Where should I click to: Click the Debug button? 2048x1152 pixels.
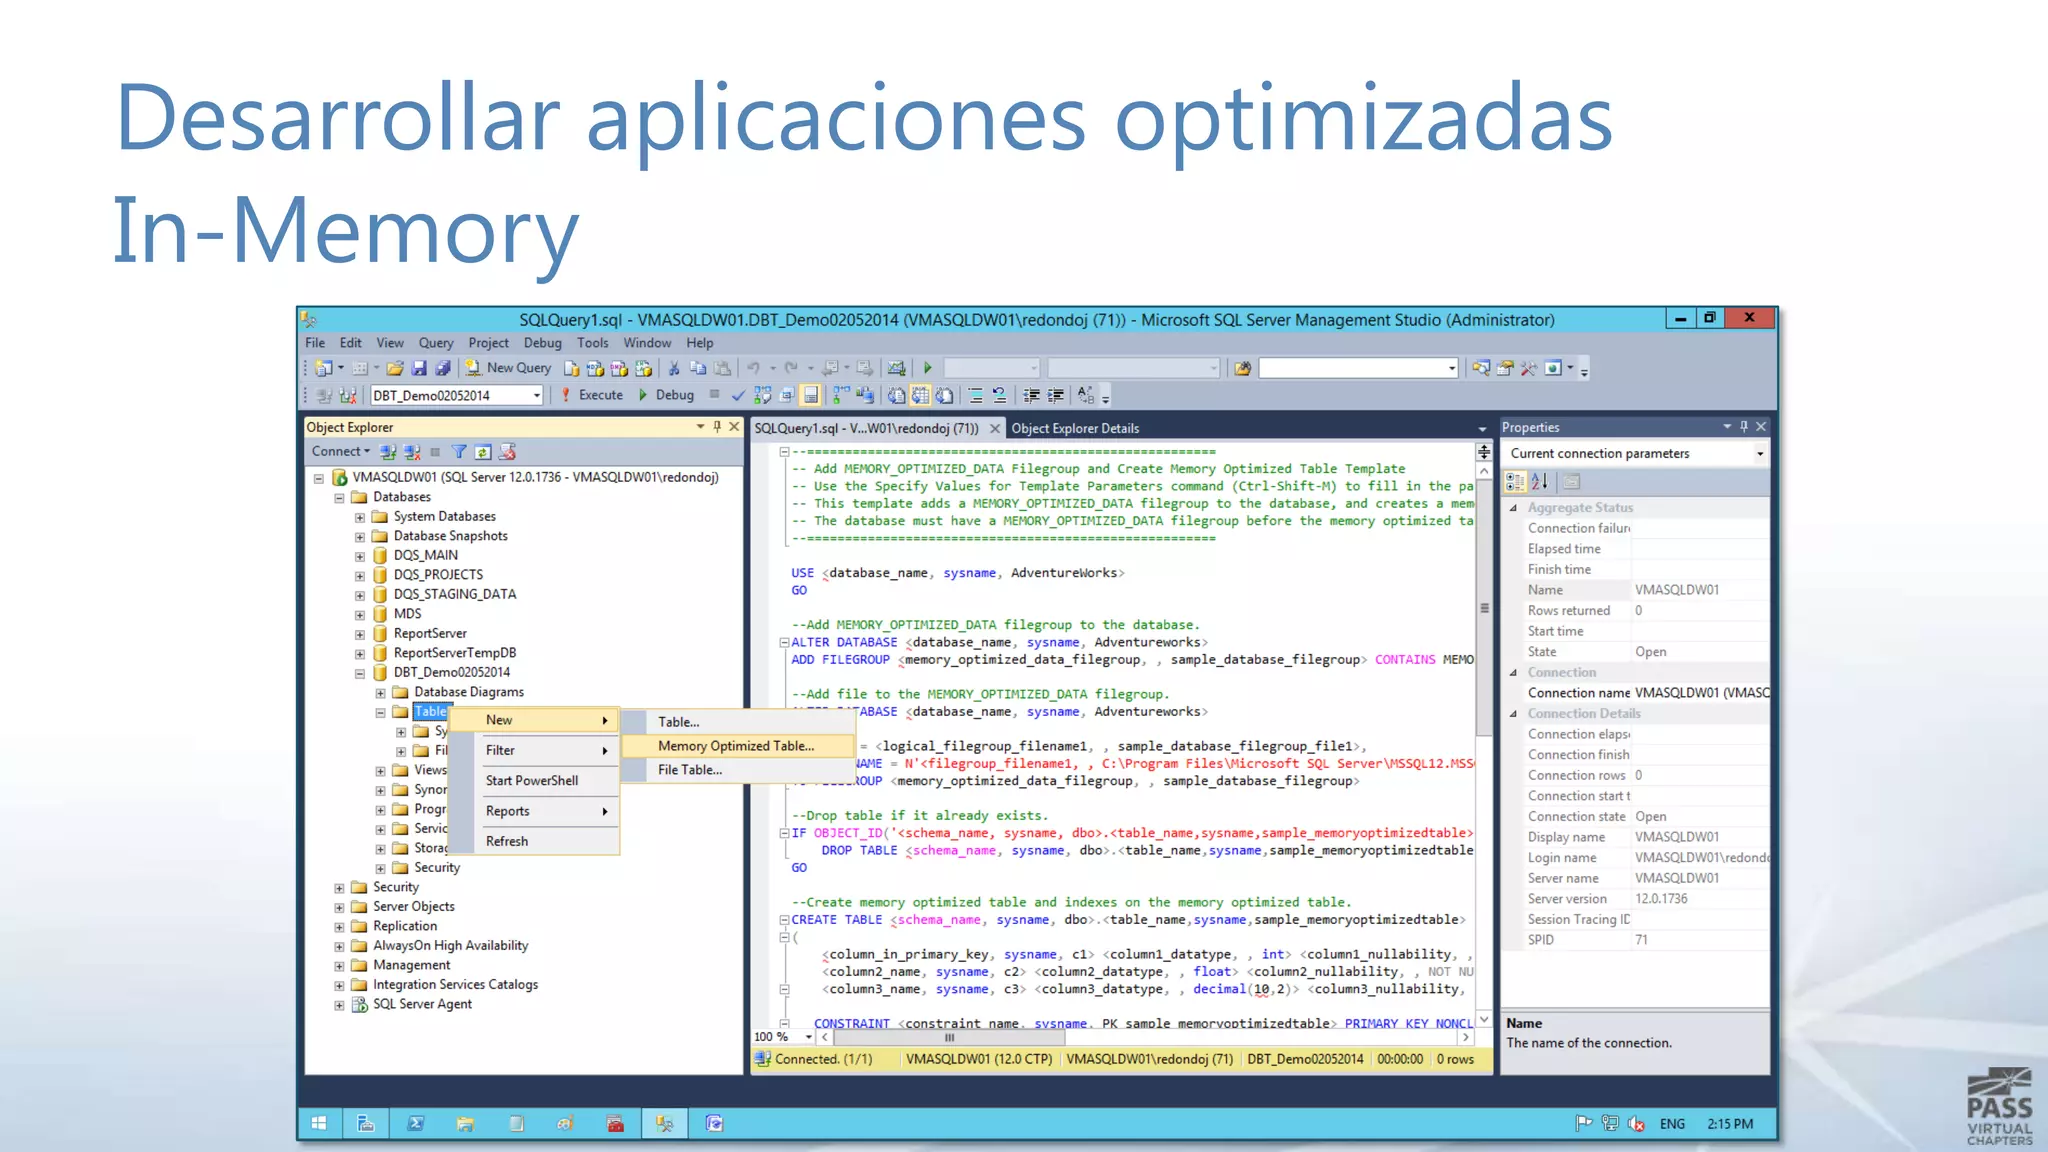click(x=666, y=395)
